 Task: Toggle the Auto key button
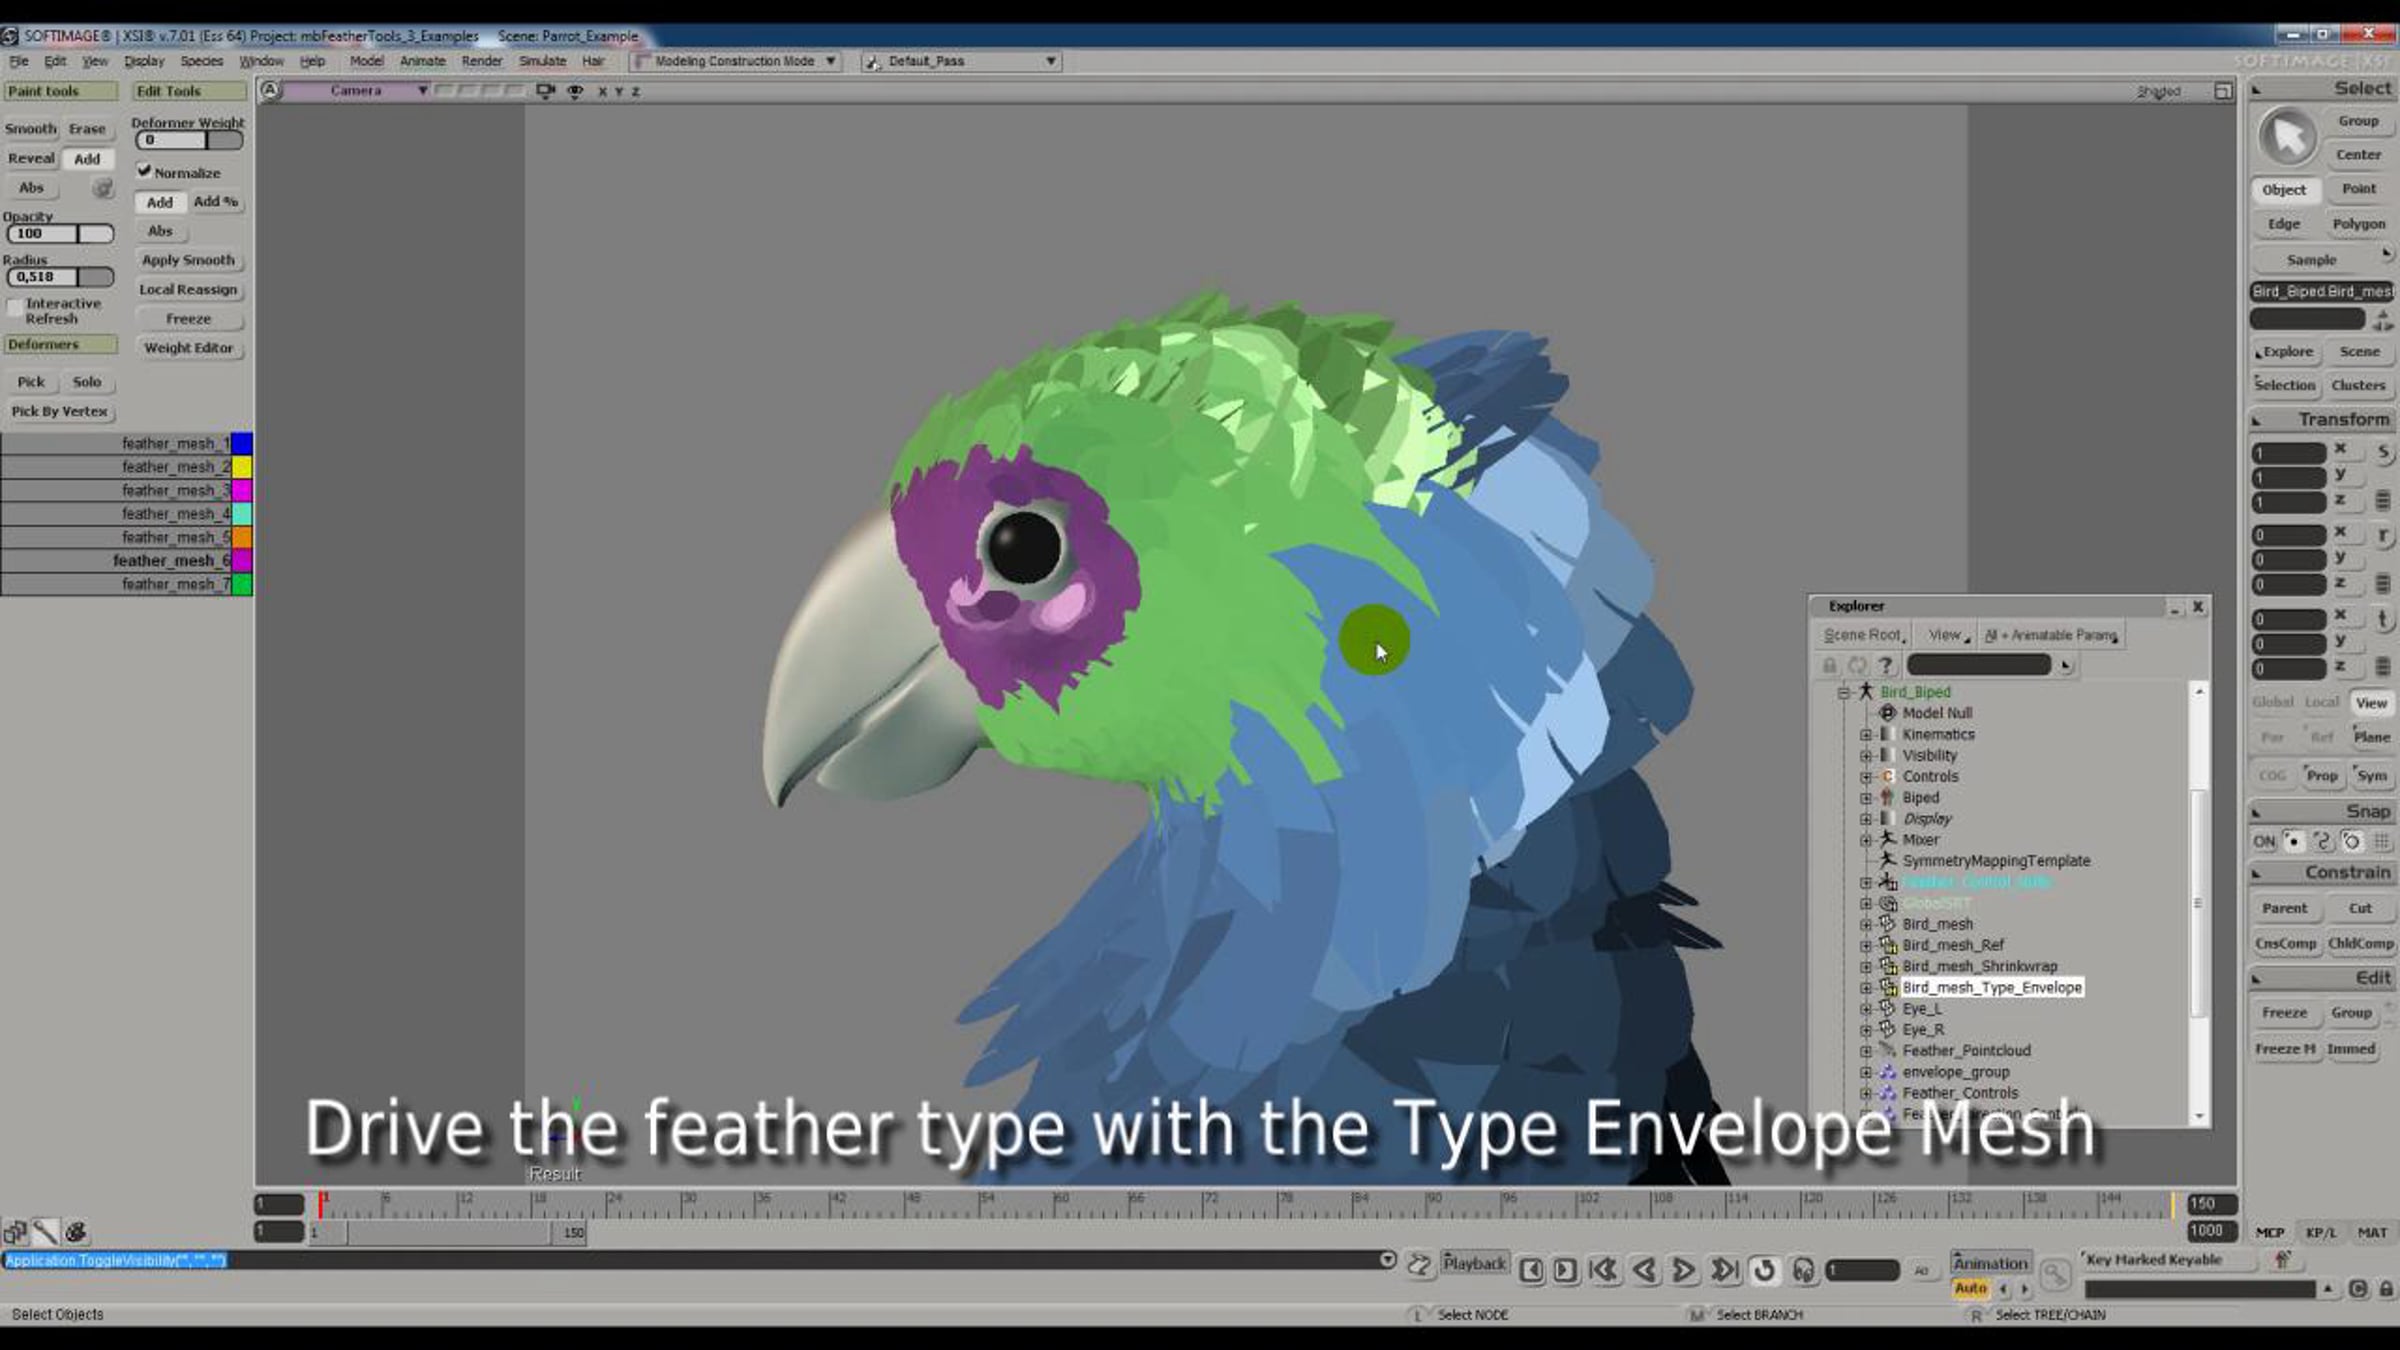point(1970,1289)
